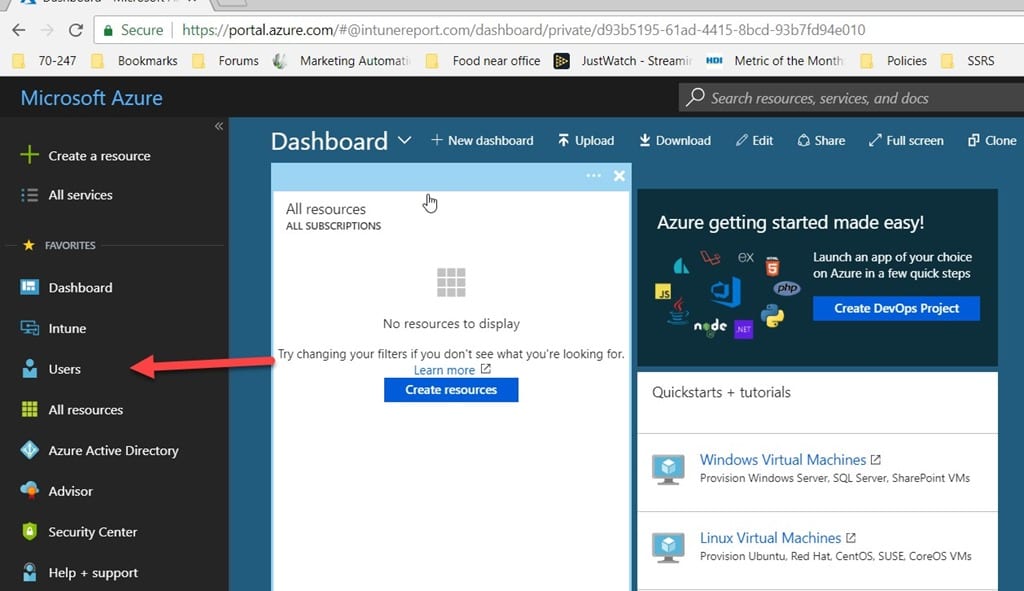Select Users in favorites list

(65, 369)
